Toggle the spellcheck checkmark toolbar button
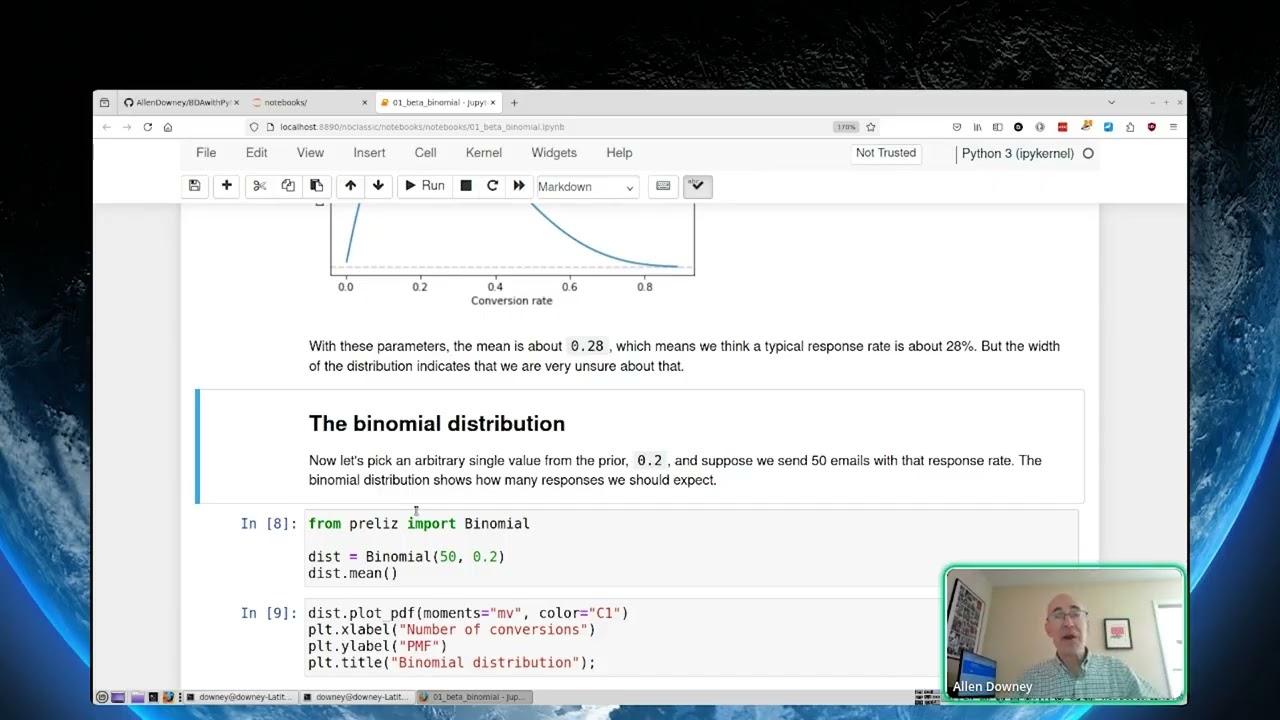Image resolution: width=1280 pixels, height=720 pixels. pyautogui.click(x=697, y=186)
